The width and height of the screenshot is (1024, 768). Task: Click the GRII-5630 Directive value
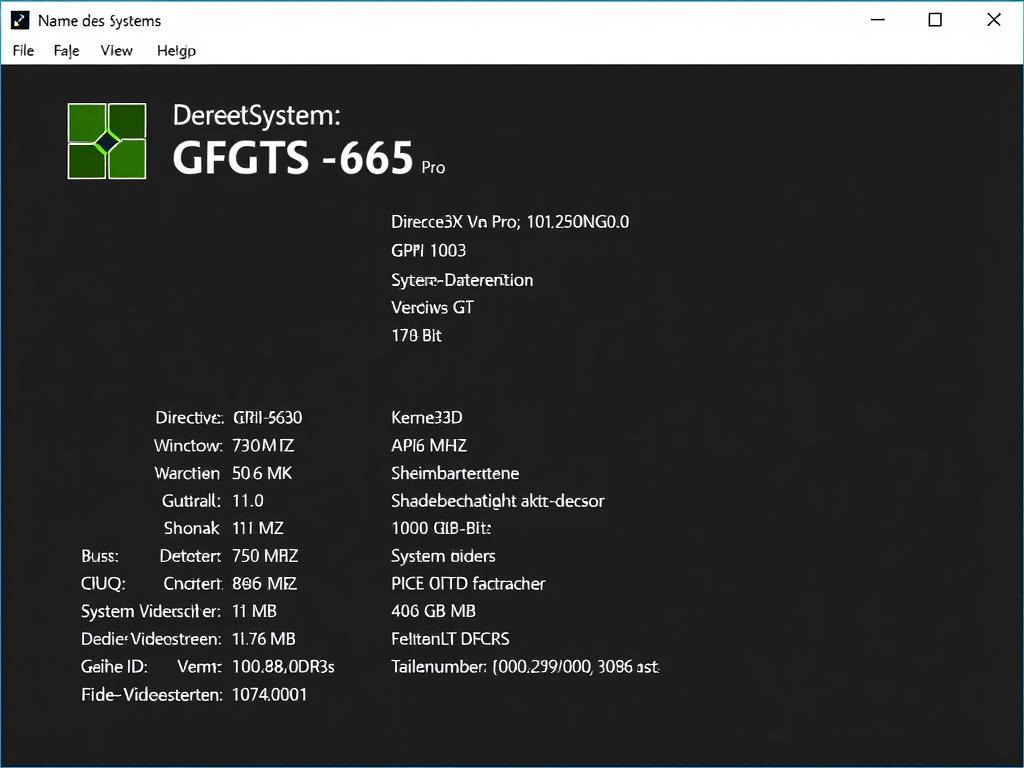267,417
